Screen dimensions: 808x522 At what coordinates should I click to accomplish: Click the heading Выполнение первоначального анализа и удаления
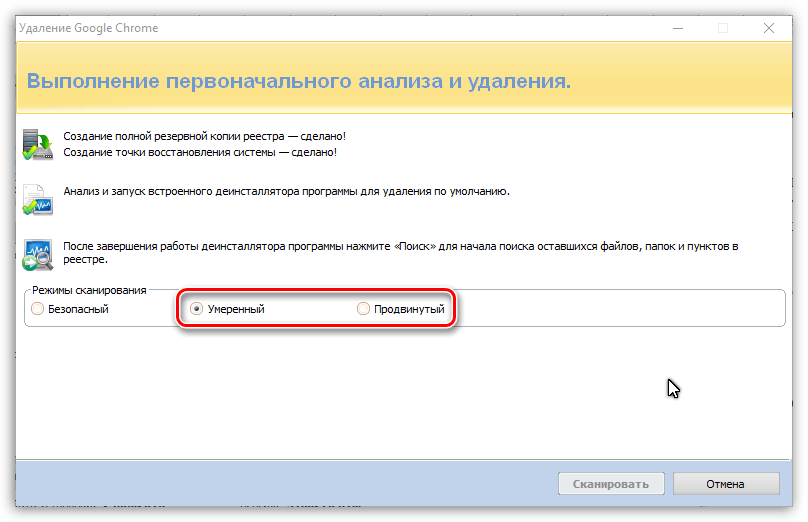(299, 81)
